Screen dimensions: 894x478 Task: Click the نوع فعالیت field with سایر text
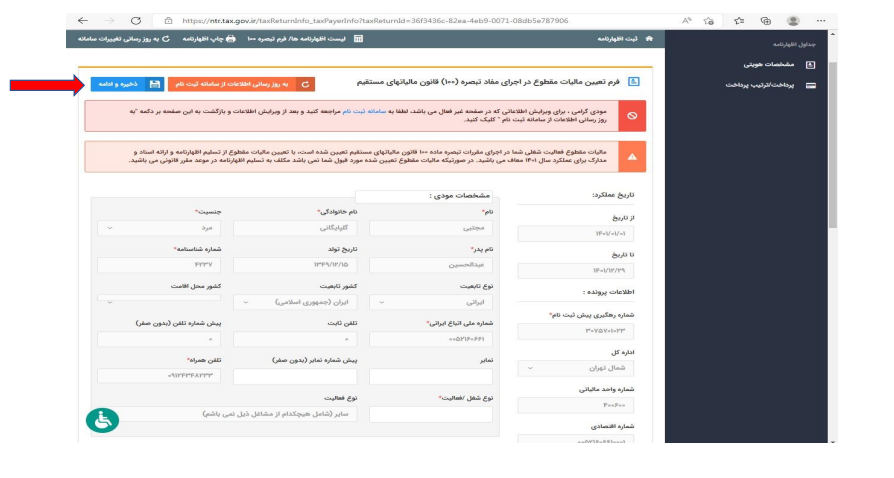click(227, 414)
